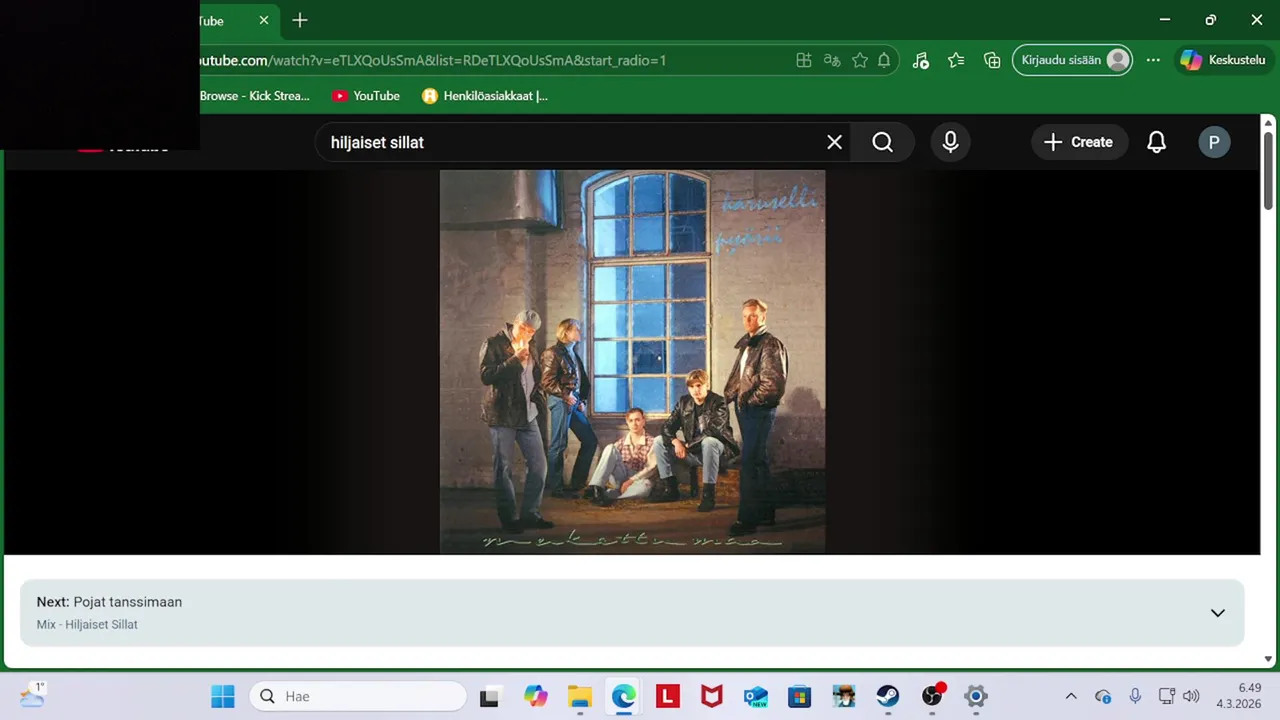Image resolution: width=1280 pixels, height=720 pixels.
Task: Open Steam from the taskbar
Action: (888, 696)
